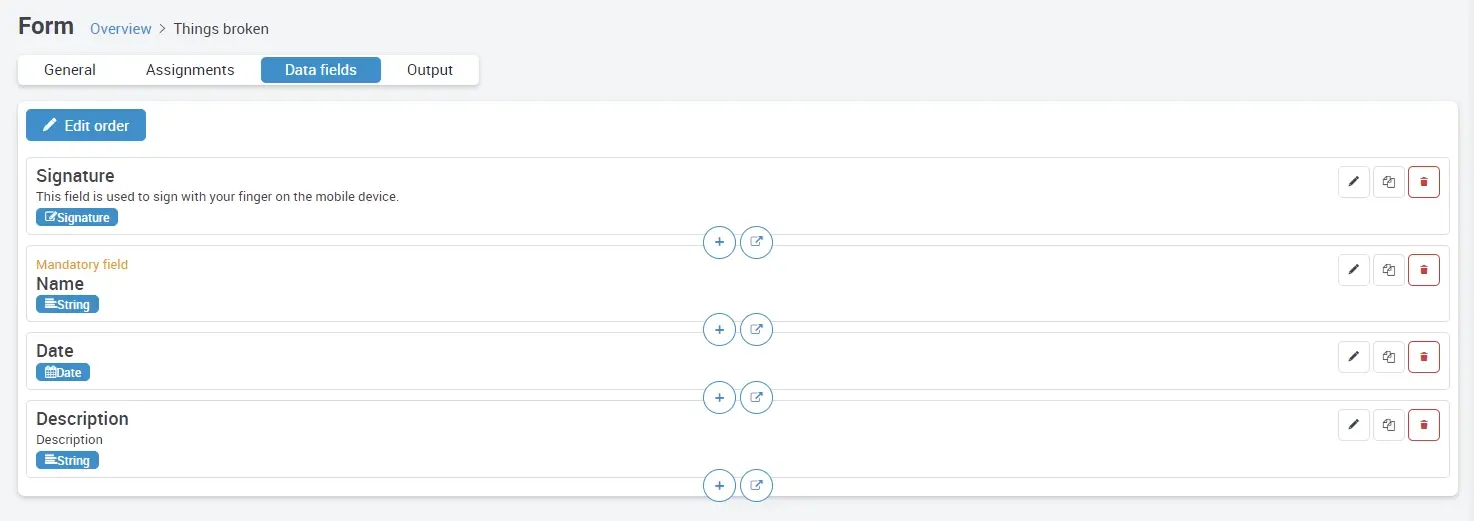Delete the Description field
The height and width of the screenshot is (521, 1474).
click(1423, 425)
